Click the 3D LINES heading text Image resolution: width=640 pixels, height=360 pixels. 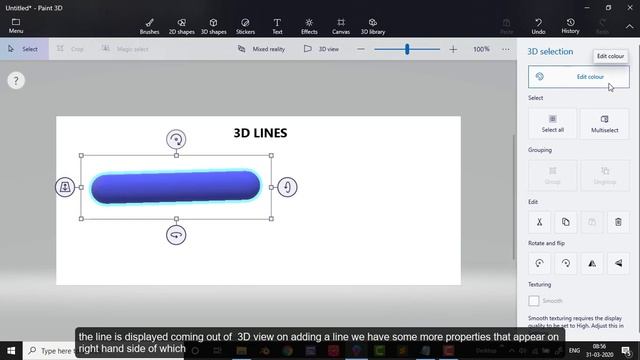pyautogui.click(x=260, y=133)
